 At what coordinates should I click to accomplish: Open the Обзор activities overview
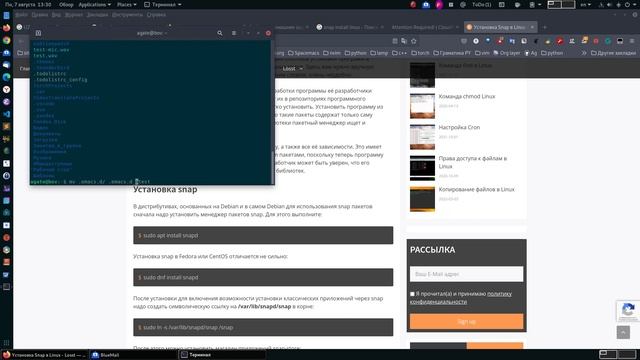[66, 4]
